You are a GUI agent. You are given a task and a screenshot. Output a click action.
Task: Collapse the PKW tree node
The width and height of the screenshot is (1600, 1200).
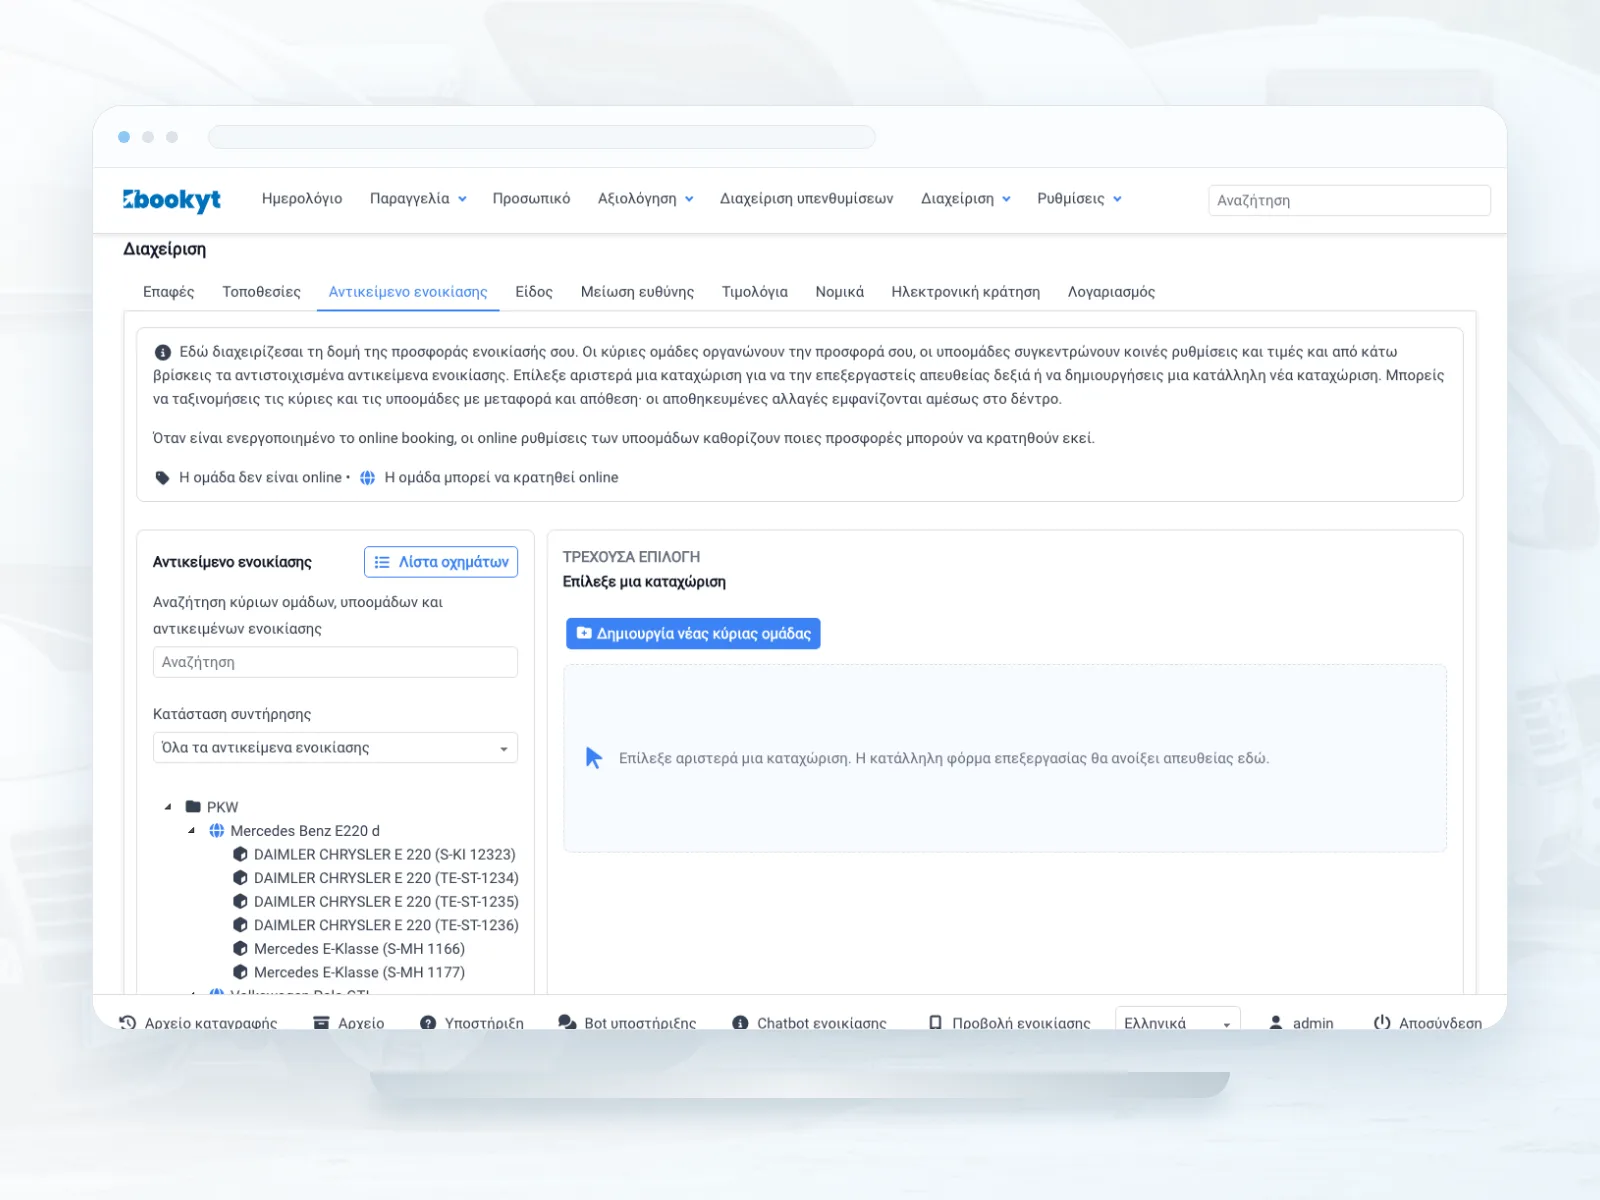[x=168, y=807]
